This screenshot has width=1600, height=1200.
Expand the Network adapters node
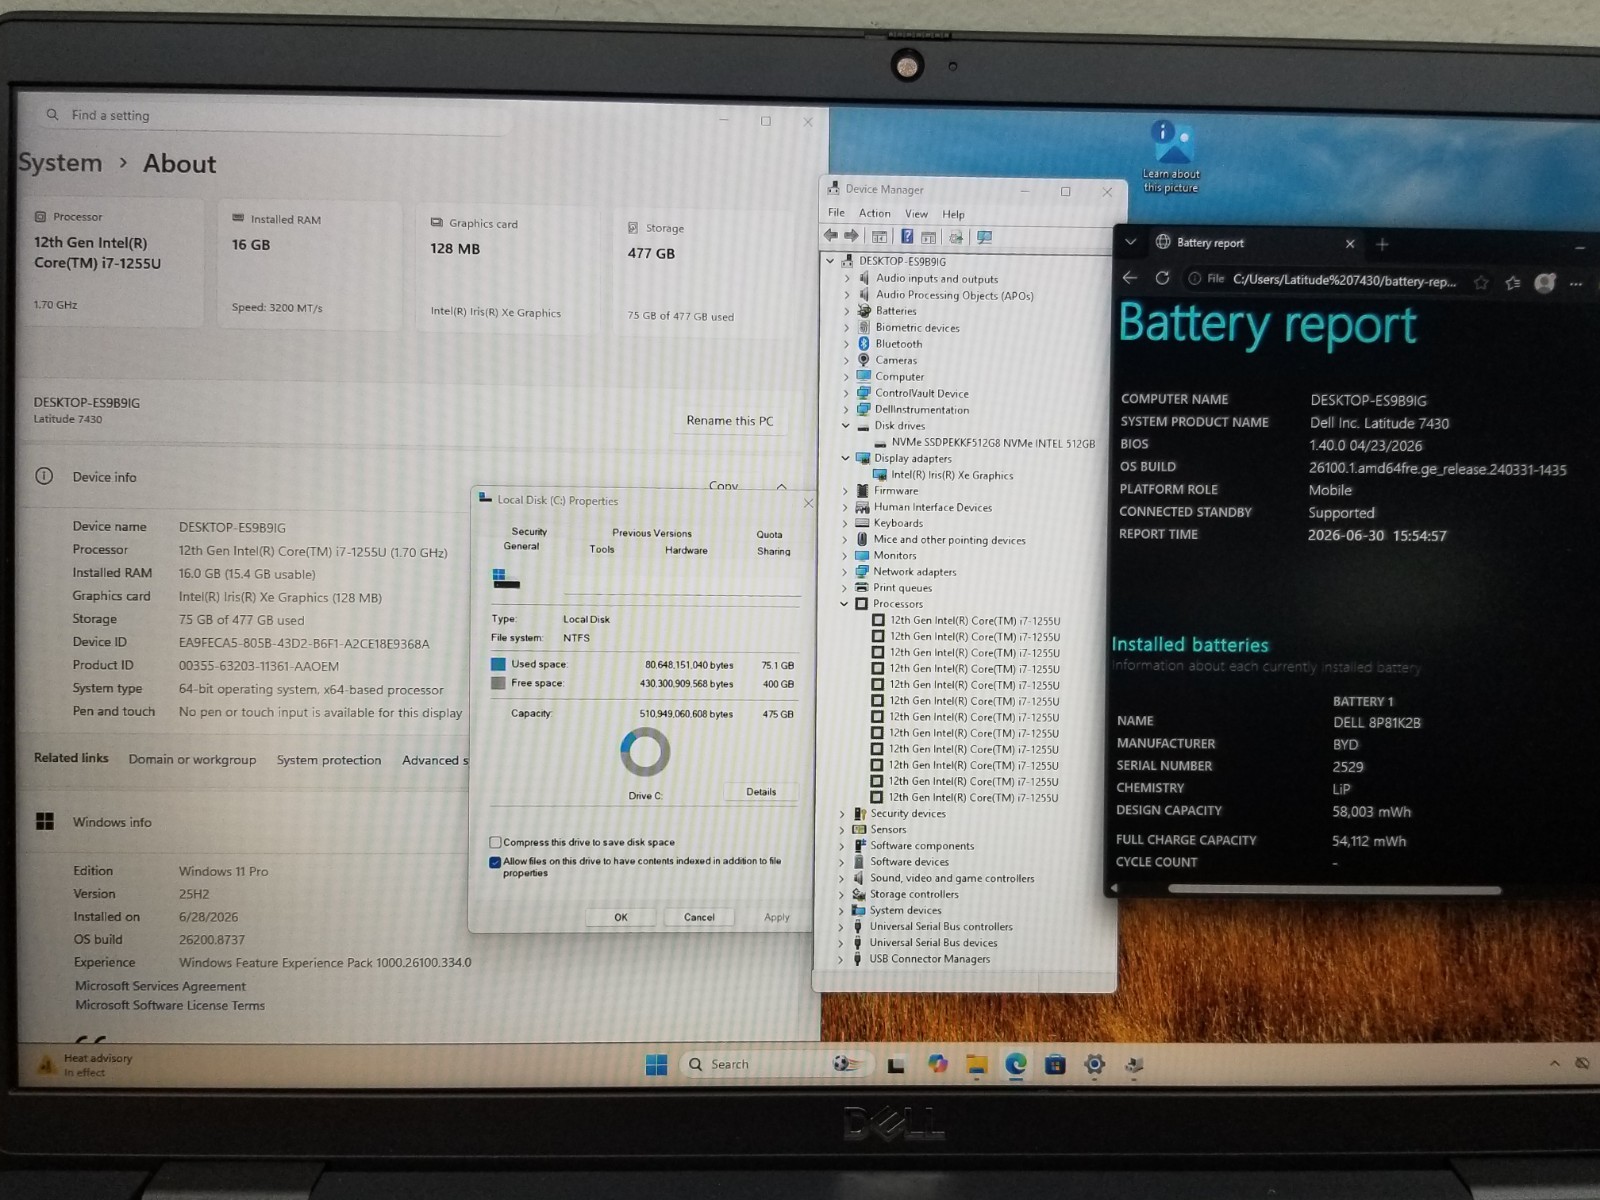[845, 572]
